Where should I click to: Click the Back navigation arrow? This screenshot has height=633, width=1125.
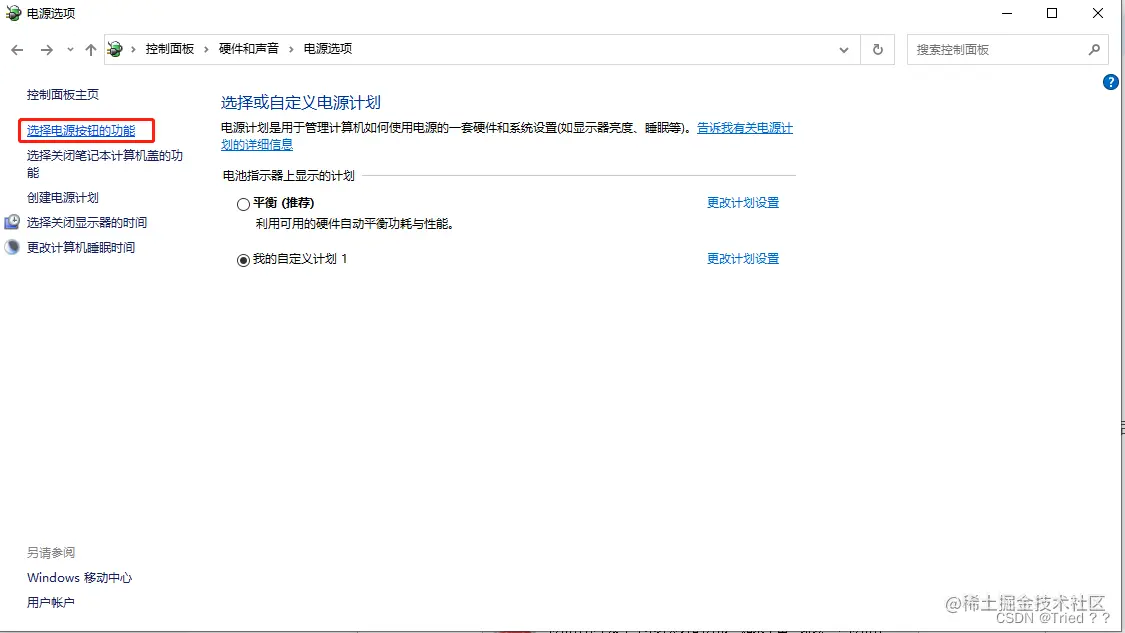point(17,48)
